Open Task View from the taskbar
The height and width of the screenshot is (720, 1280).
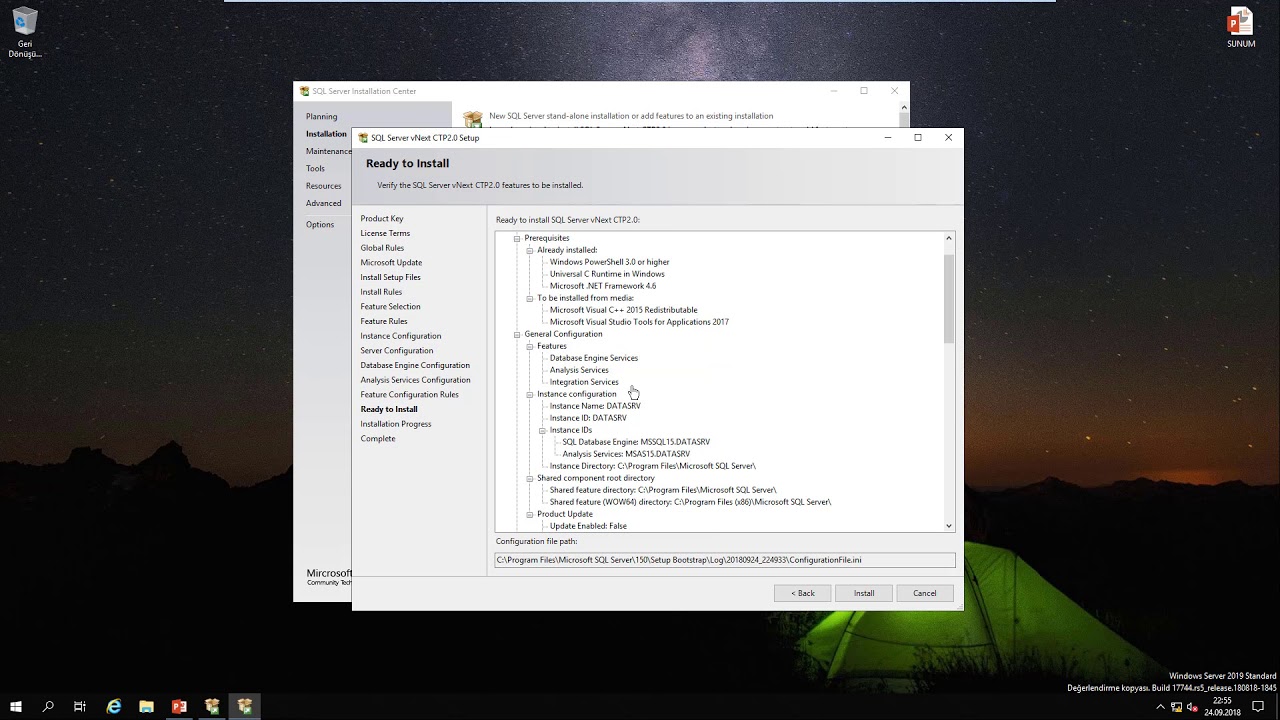[80, 706]
